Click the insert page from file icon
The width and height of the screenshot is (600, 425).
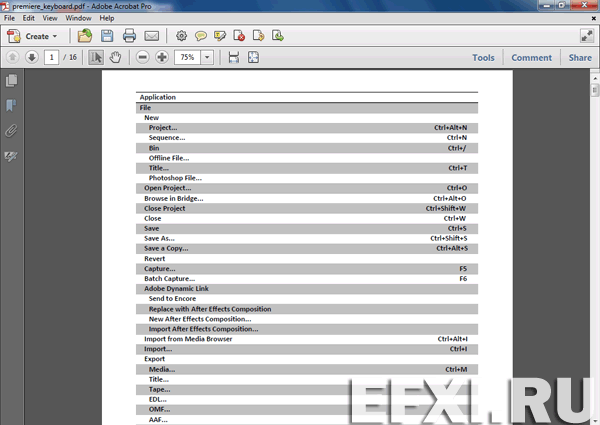(278, 36)
